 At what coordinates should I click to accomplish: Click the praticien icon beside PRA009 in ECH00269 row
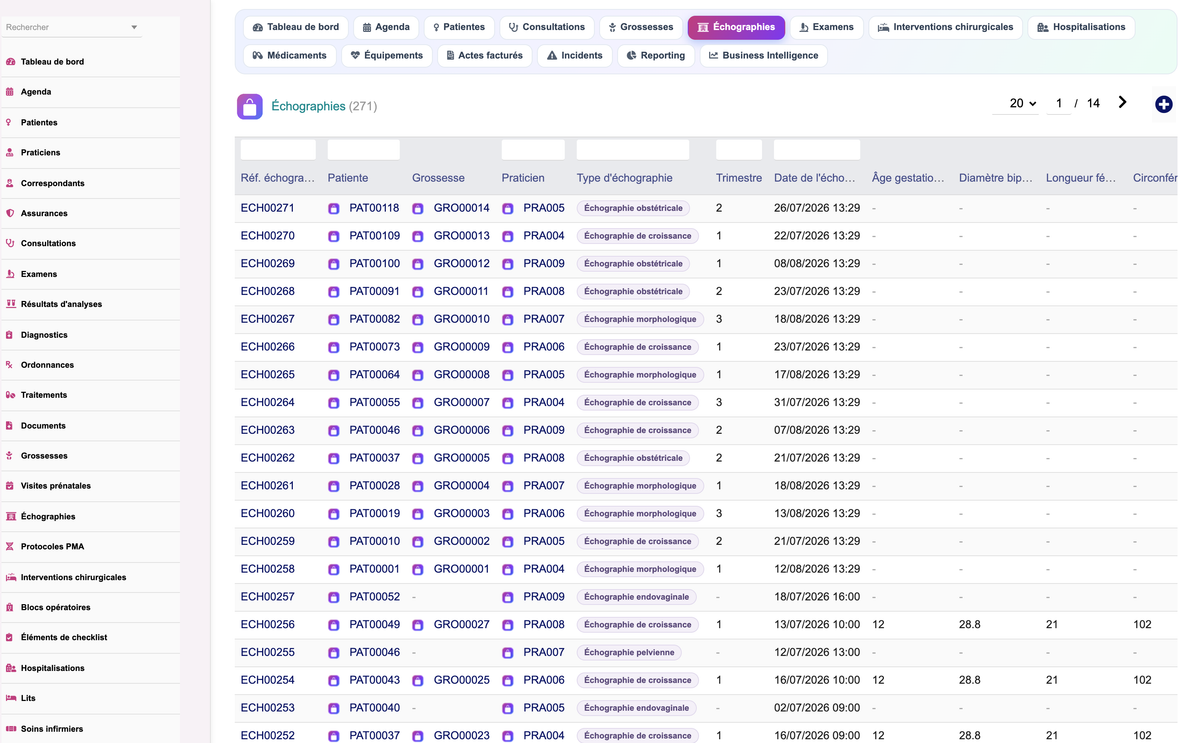click(508, 264)
